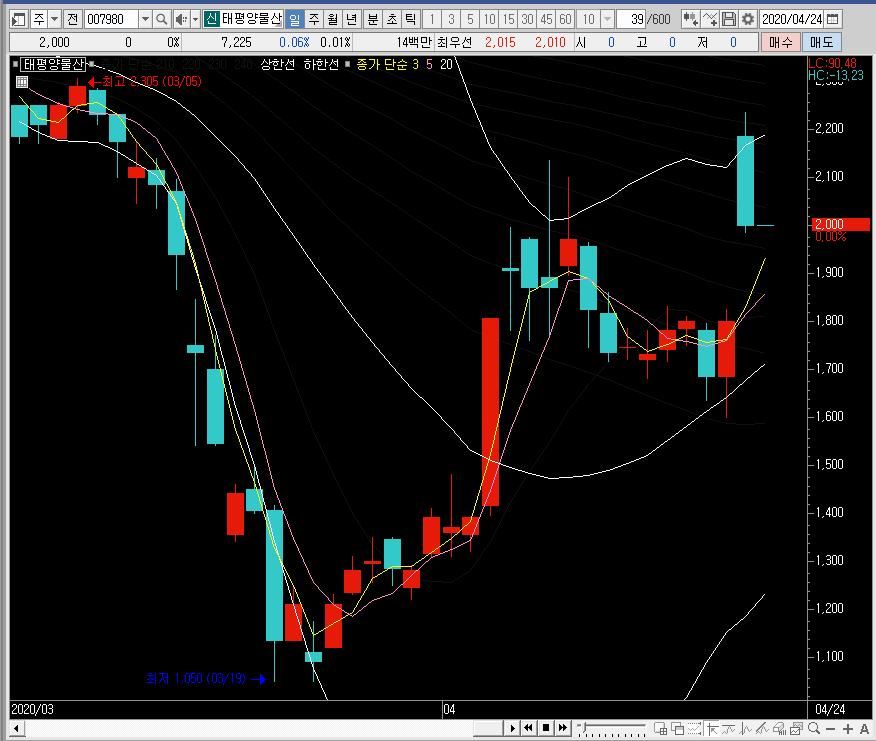Image resolution: width=876 pixels, height=741 pixels.
Task: Select the 분 minute period toggle
Action: click(x=373, y=20)
